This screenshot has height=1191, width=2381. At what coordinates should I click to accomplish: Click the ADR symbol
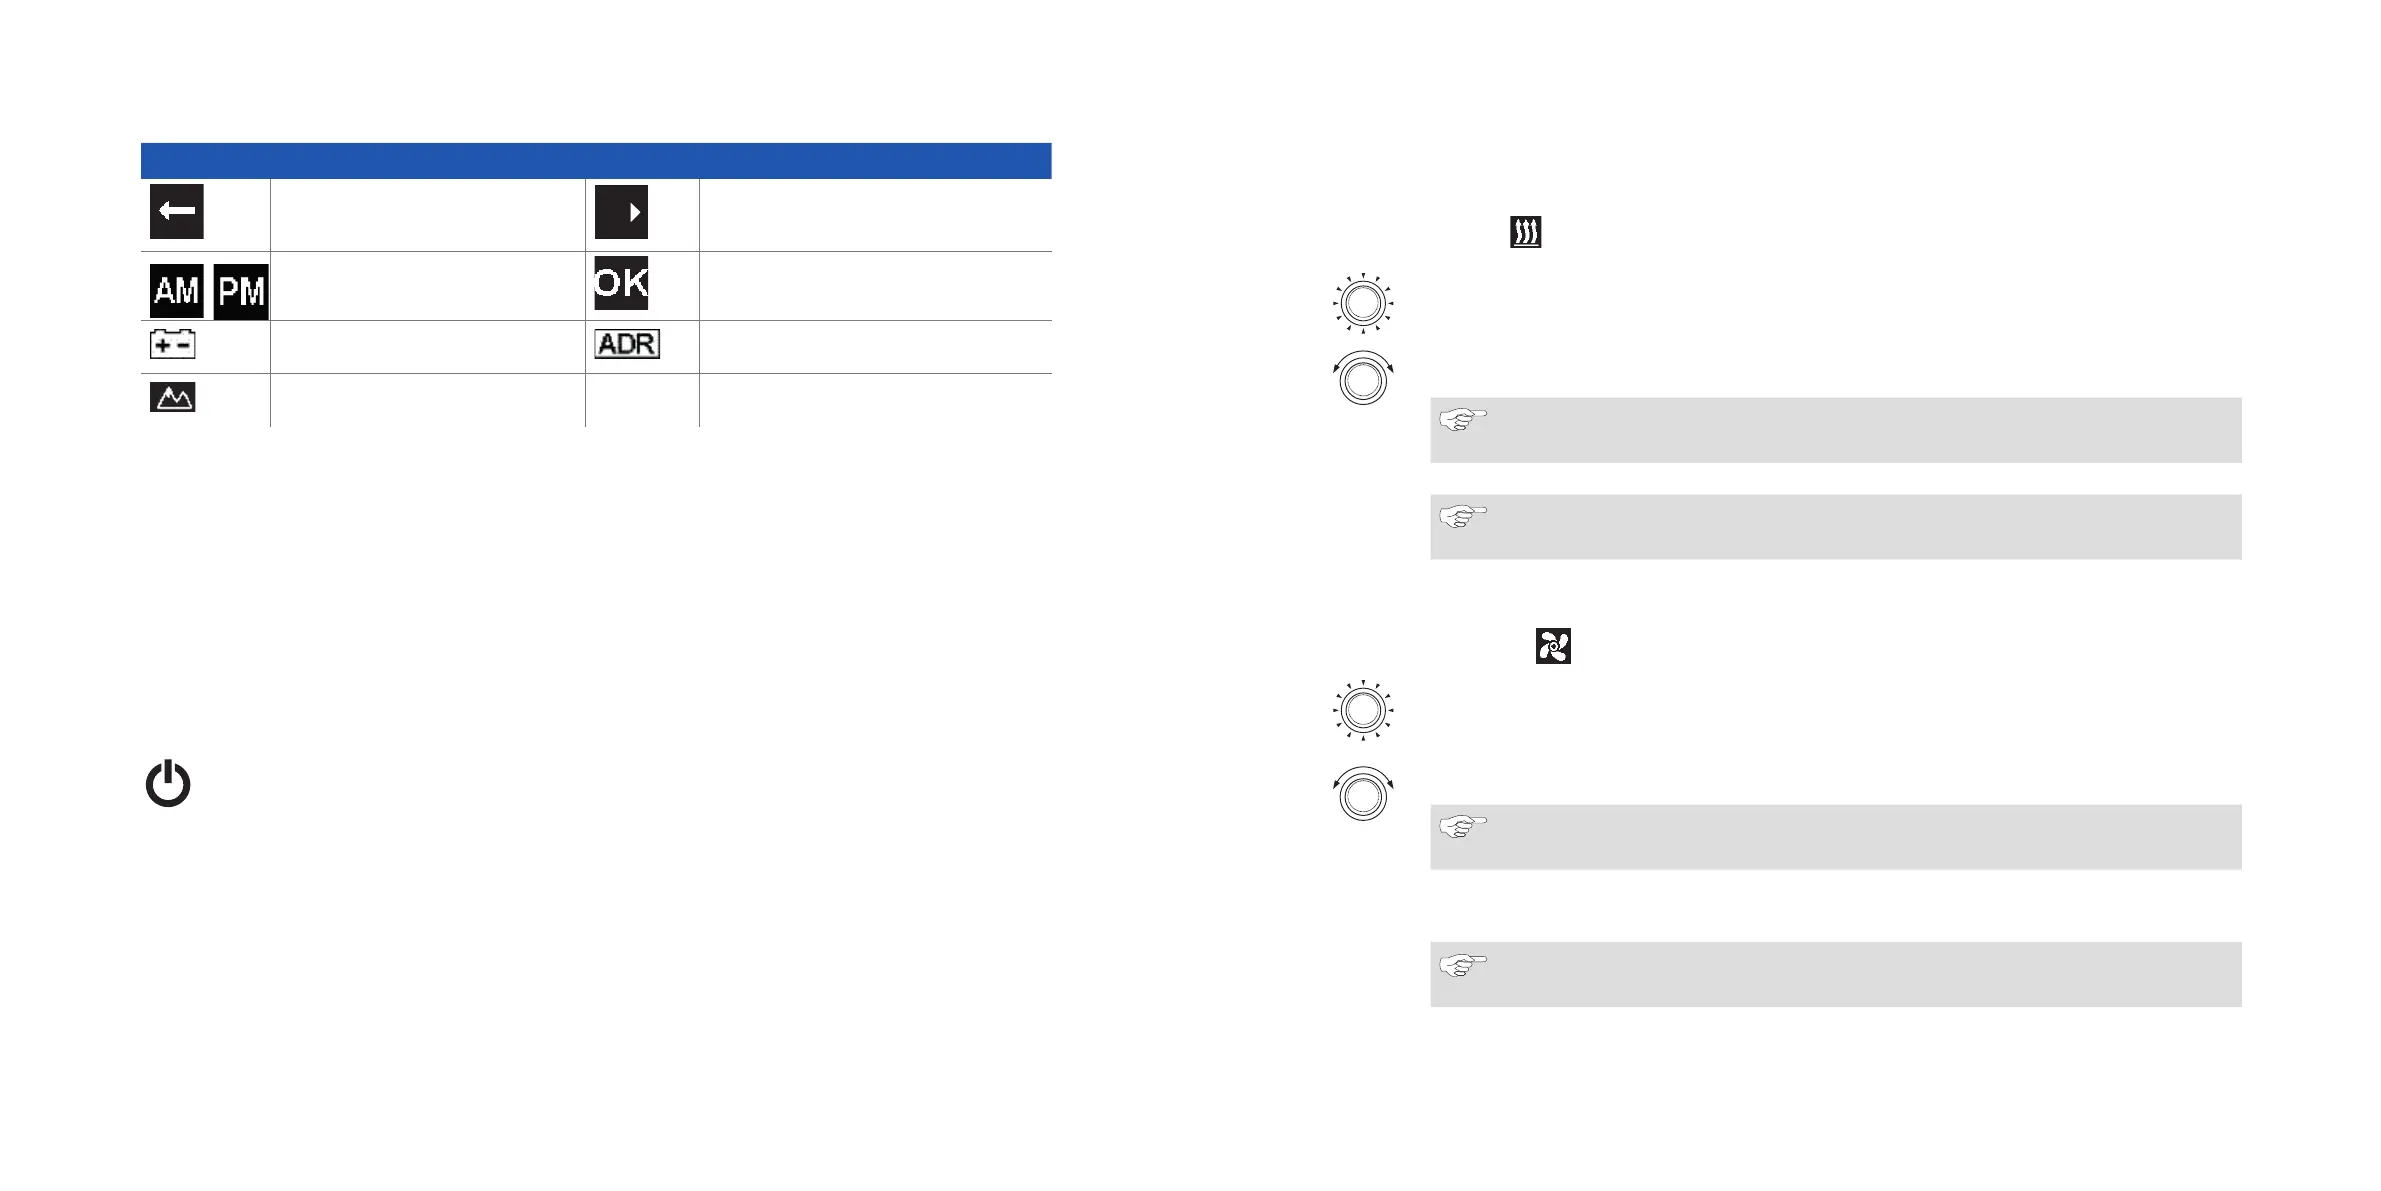[627, 344]
